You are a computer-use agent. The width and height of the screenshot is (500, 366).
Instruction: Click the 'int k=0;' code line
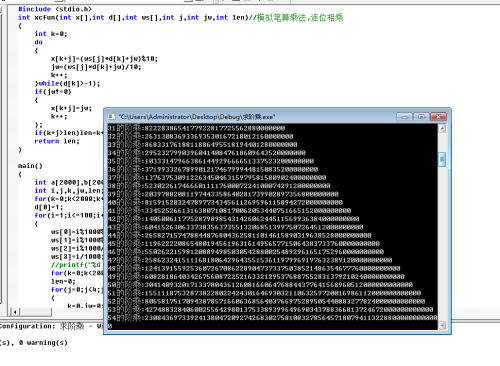51,34
